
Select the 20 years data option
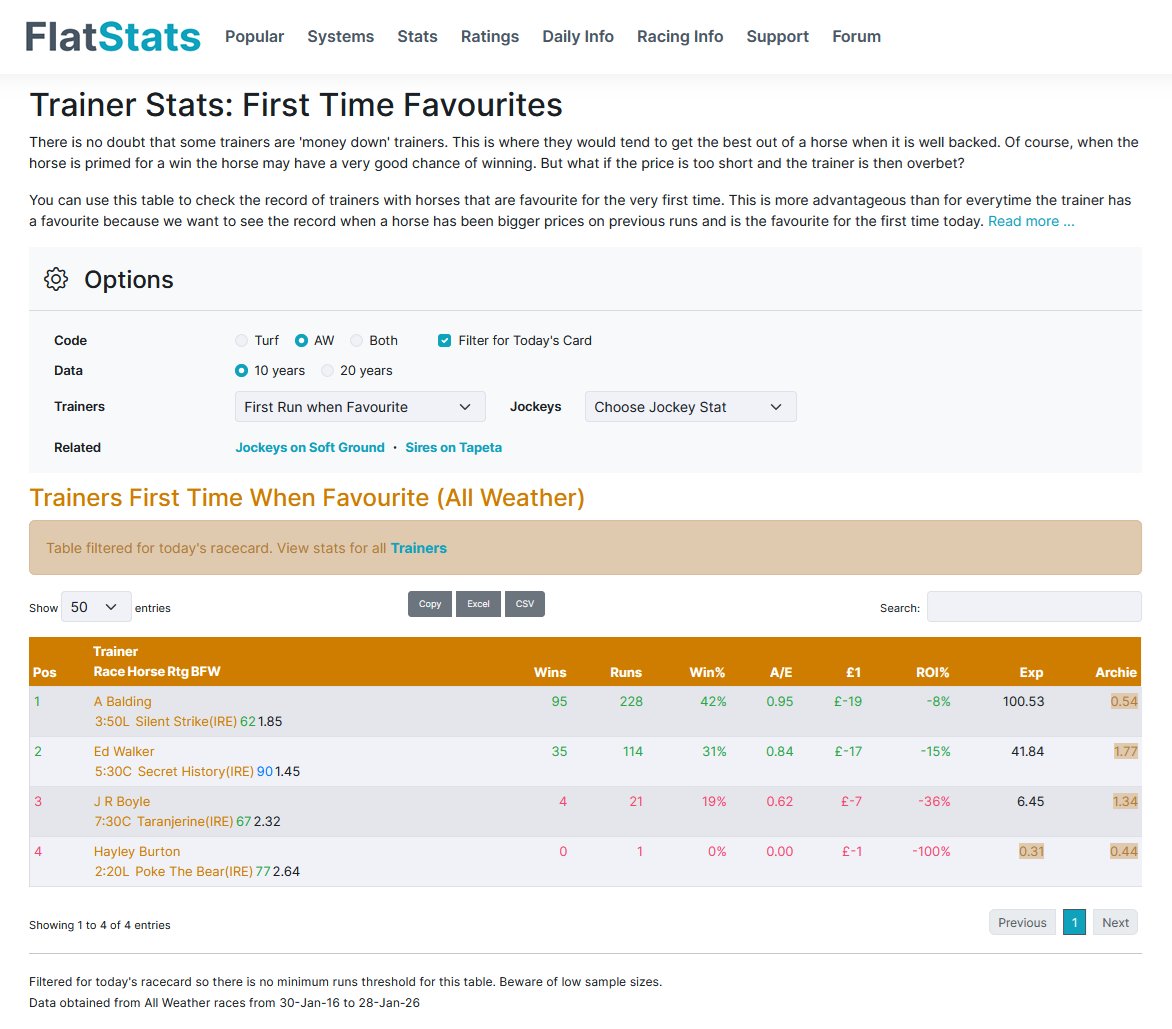pyautogui.click(x=327, y=371)
